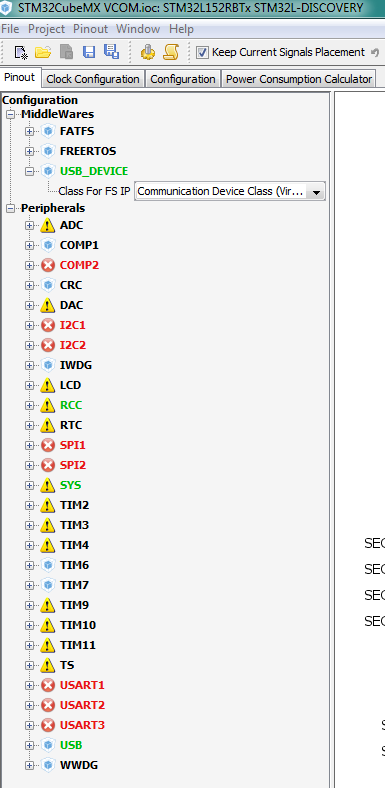Open the Help menu

181,29
